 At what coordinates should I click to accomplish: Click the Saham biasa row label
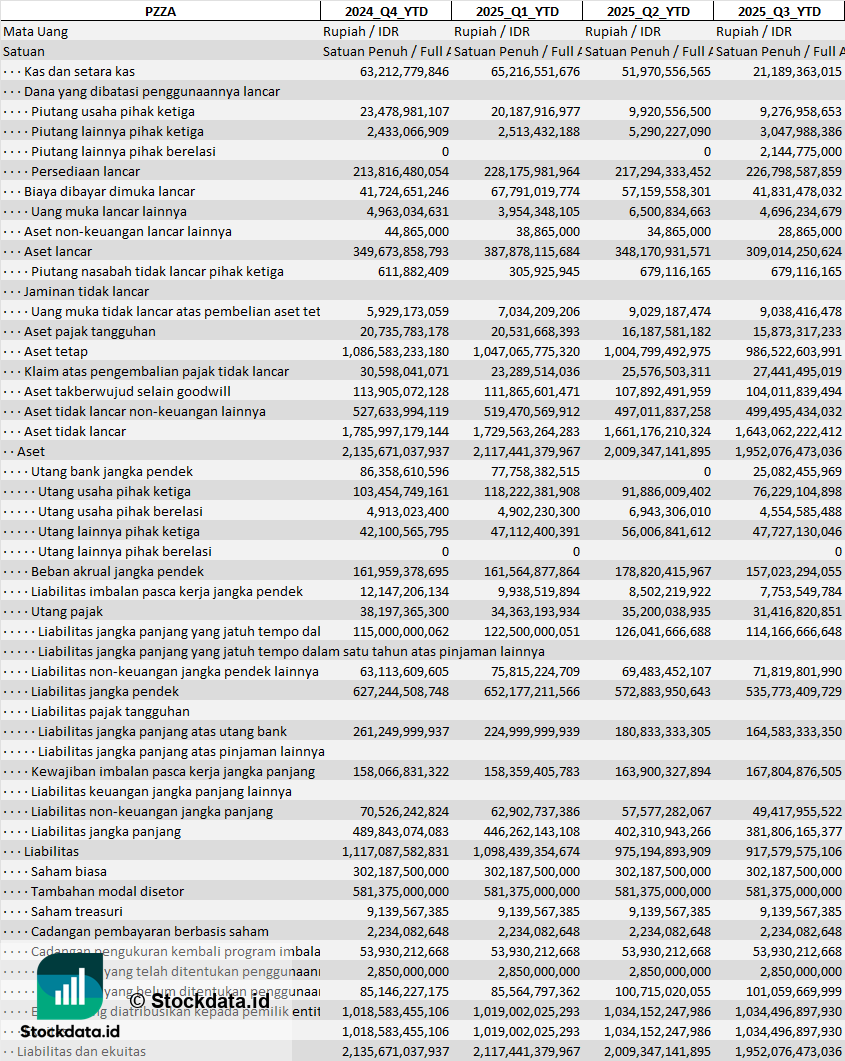(x=69, y=872)
